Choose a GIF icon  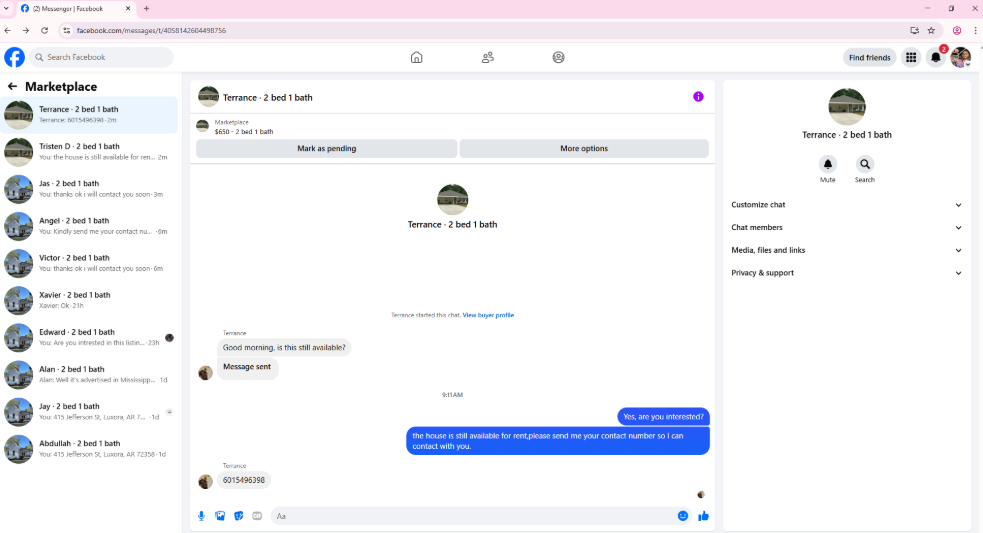pyautogui.click(x=257, y=516)
